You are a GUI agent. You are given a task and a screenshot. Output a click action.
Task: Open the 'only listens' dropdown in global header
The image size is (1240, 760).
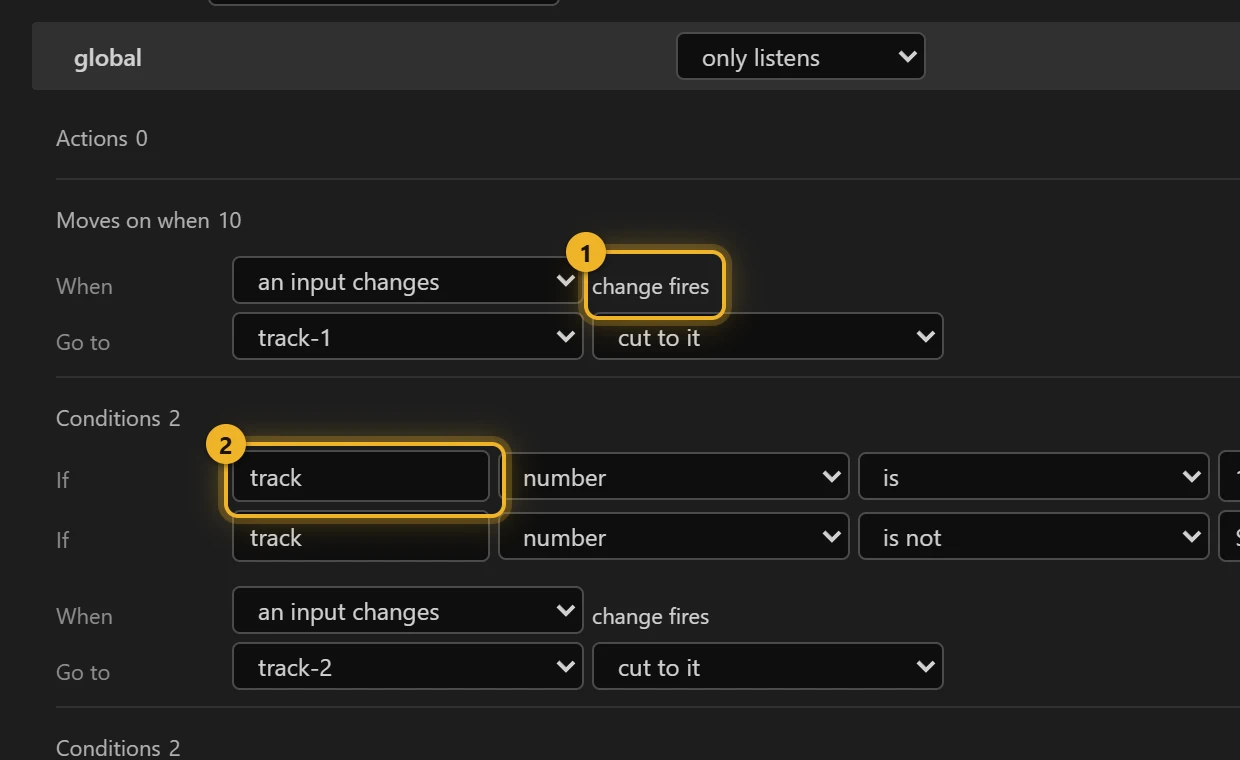coord(800,57)
